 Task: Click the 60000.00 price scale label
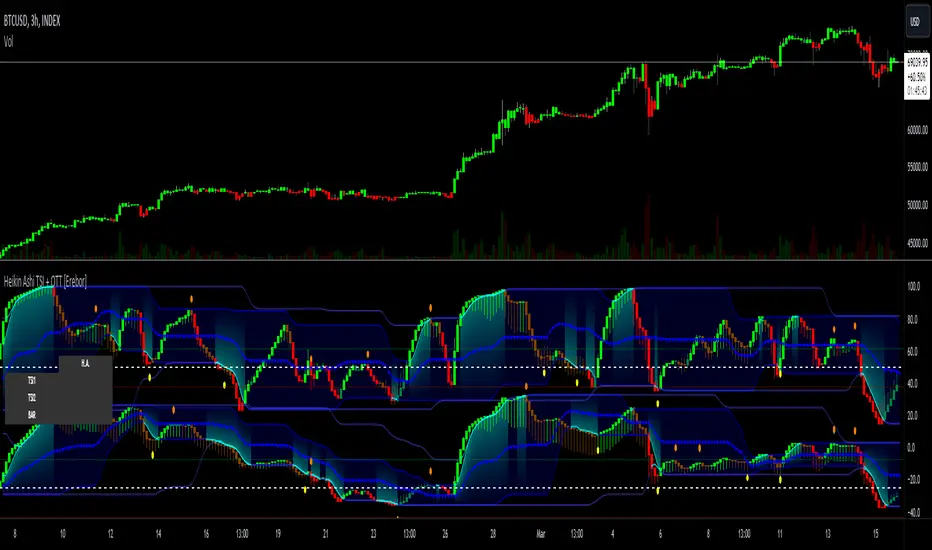[x=916, y=130]
